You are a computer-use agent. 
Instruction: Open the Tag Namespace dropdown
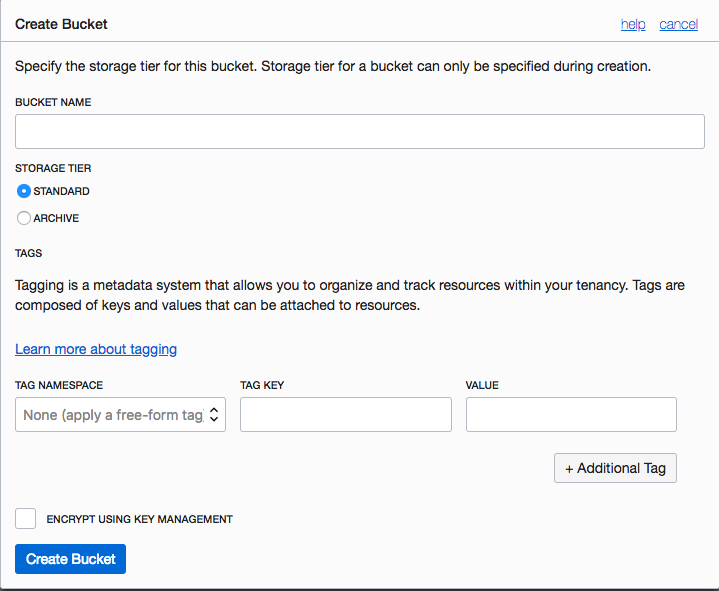120,414
